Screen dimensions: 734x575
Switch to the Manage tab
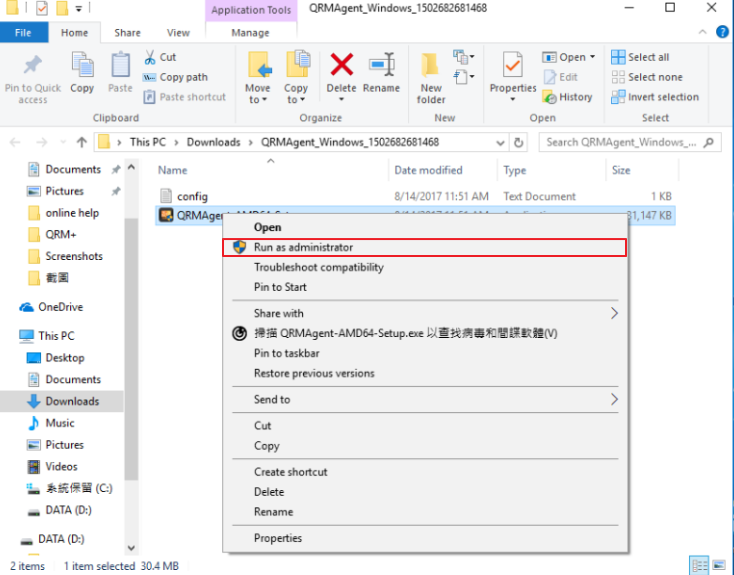tap(250, 32)
